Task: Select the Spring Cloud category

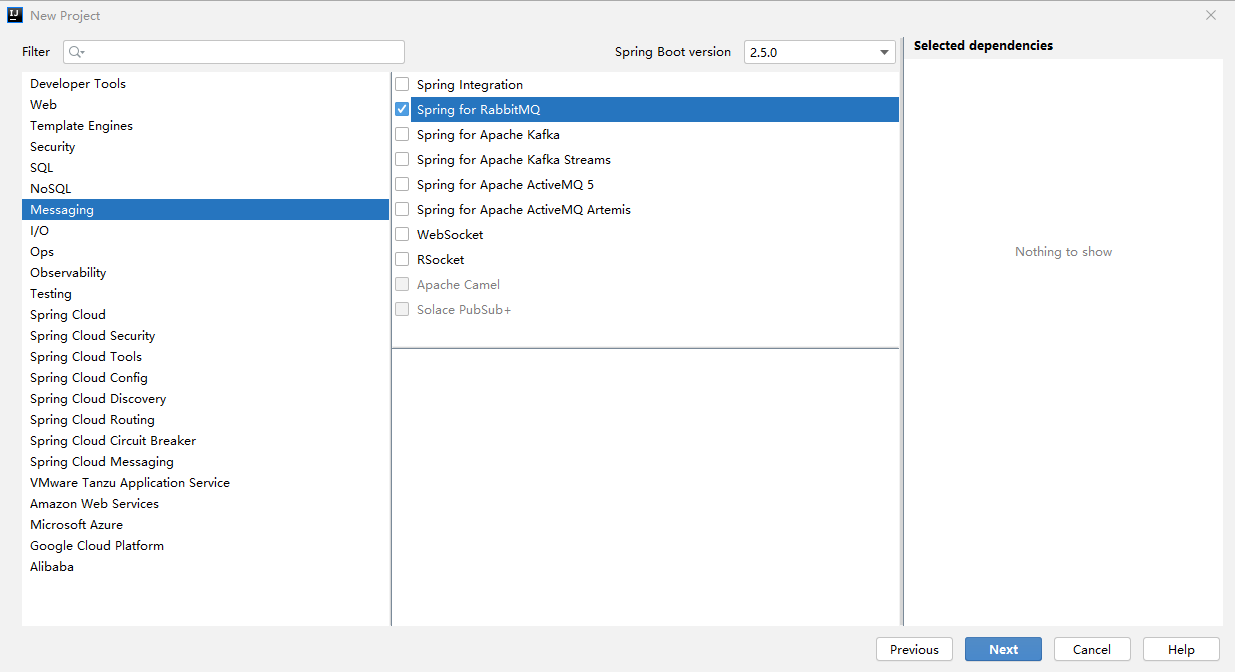Action: point(205,315)
